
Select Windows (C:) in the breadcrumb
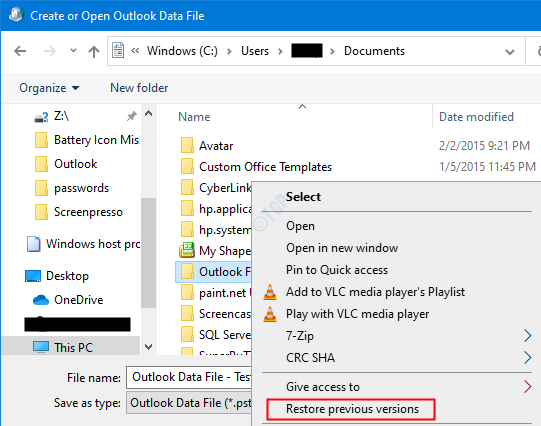[182, 51]
